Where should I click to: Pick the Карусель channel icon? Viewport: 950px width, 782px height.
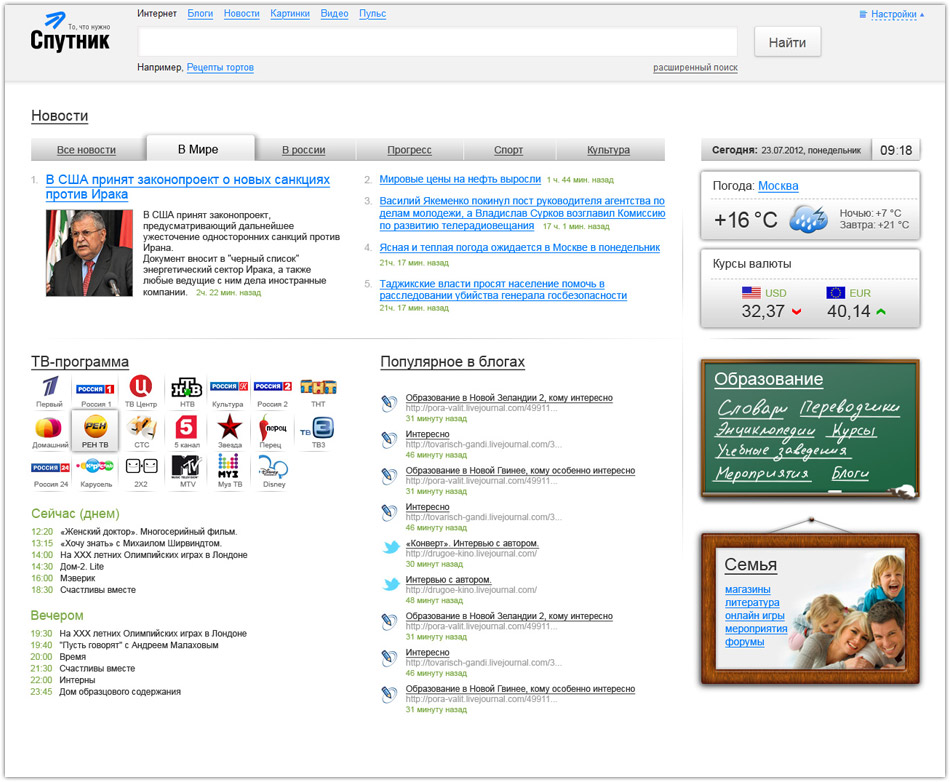[95, 466]
